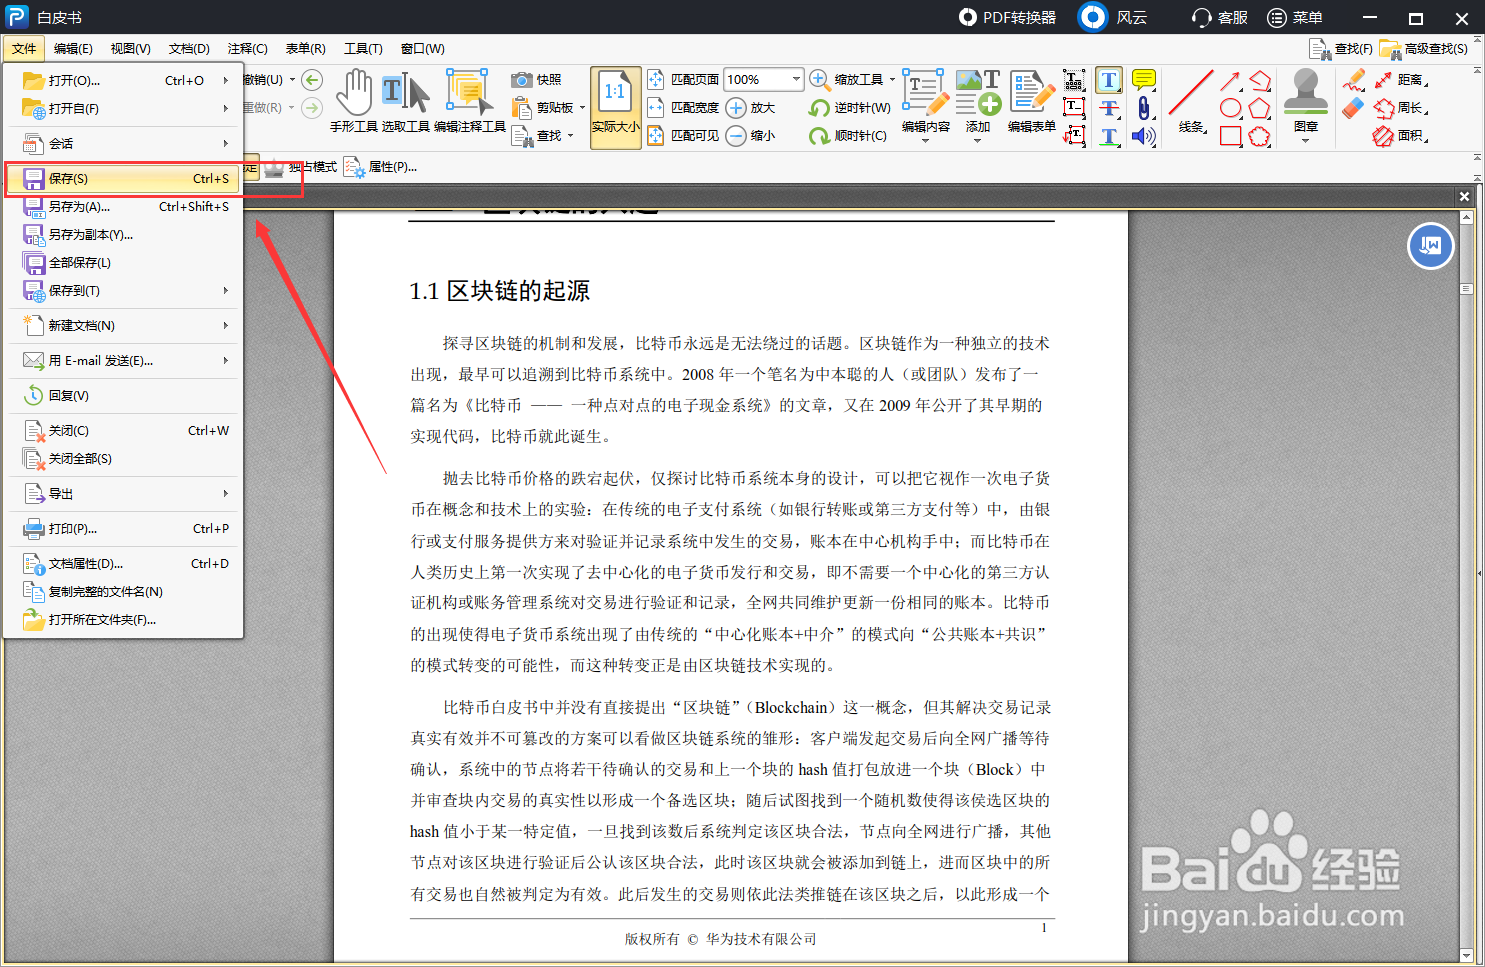This screenshot has width=1485, height=967.
Task: Click 保存(S) in File menu
Action: (x=125, y=178)
